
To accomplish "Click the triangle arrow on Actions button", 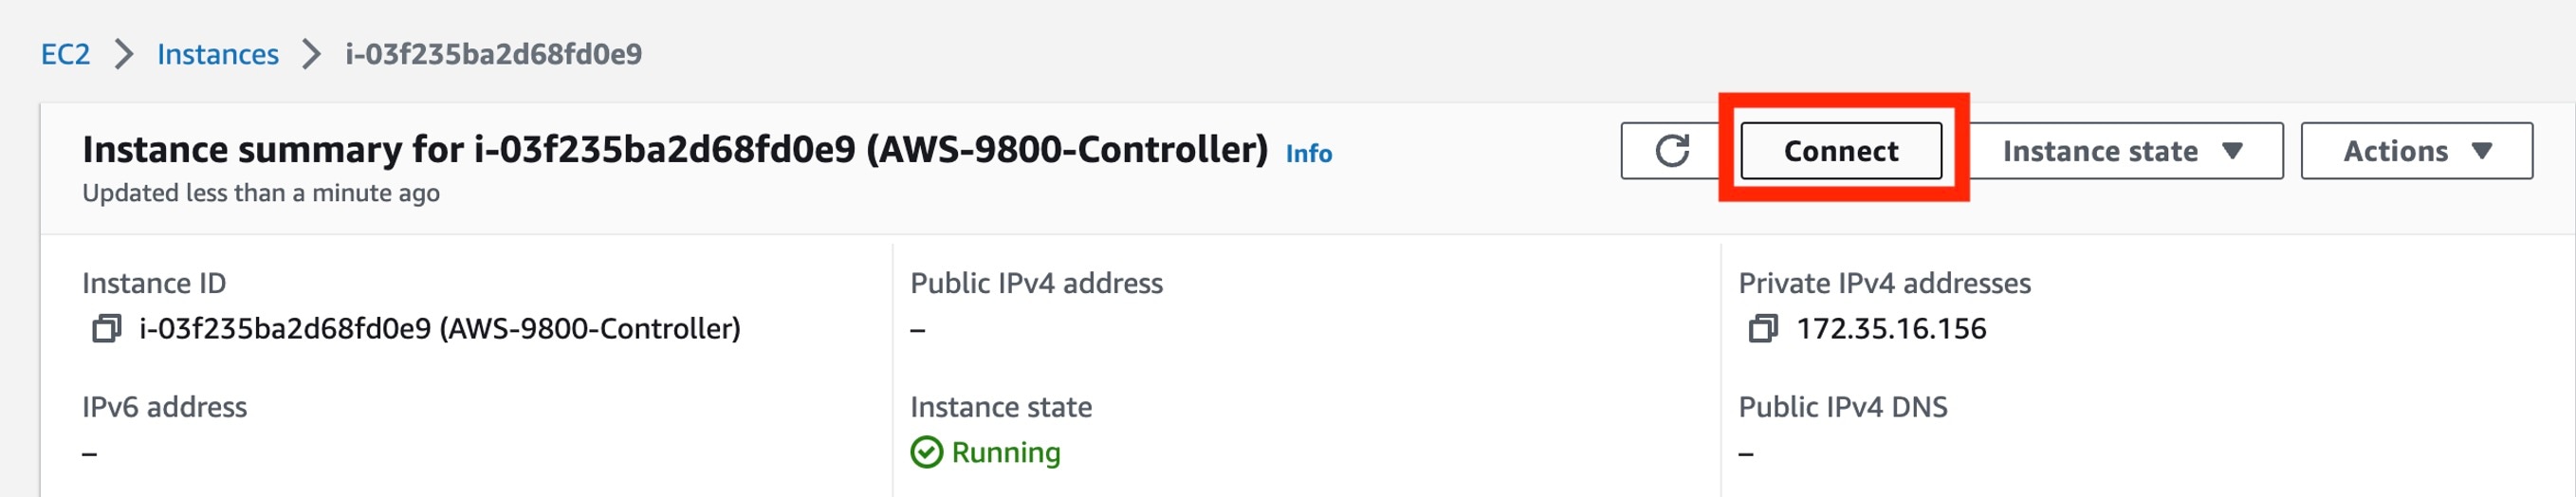I will pyautogui.click(x=2481, y=151).
